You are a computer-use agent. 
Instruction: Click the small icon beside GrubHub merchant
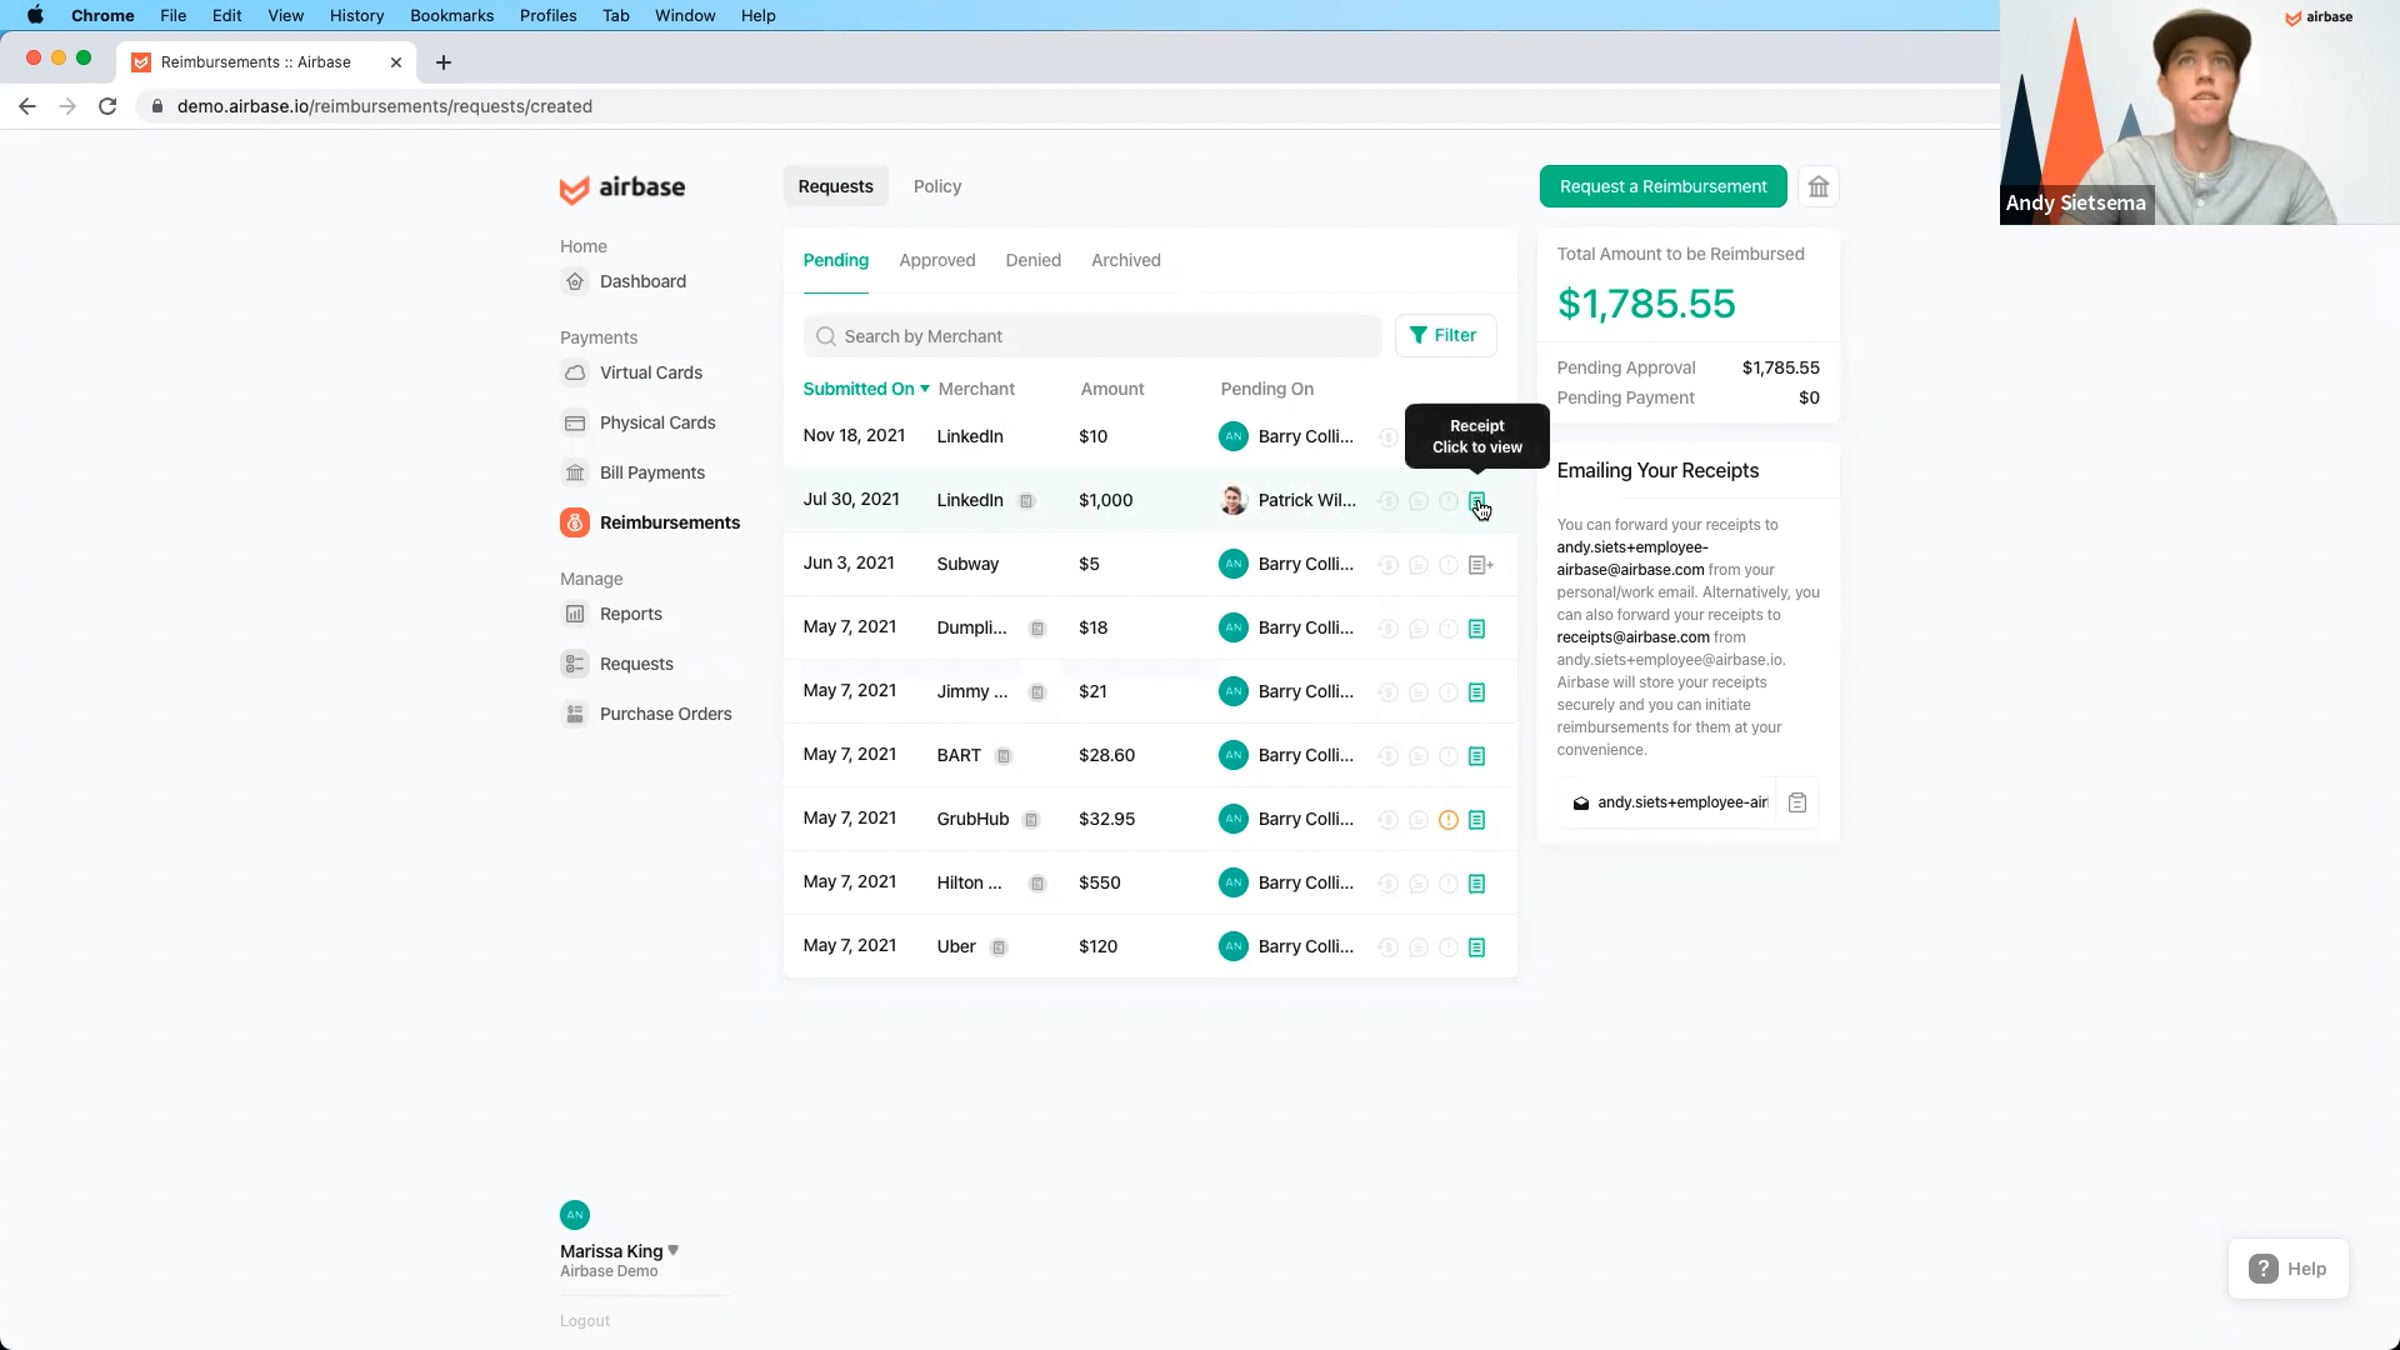(1031, 820)
